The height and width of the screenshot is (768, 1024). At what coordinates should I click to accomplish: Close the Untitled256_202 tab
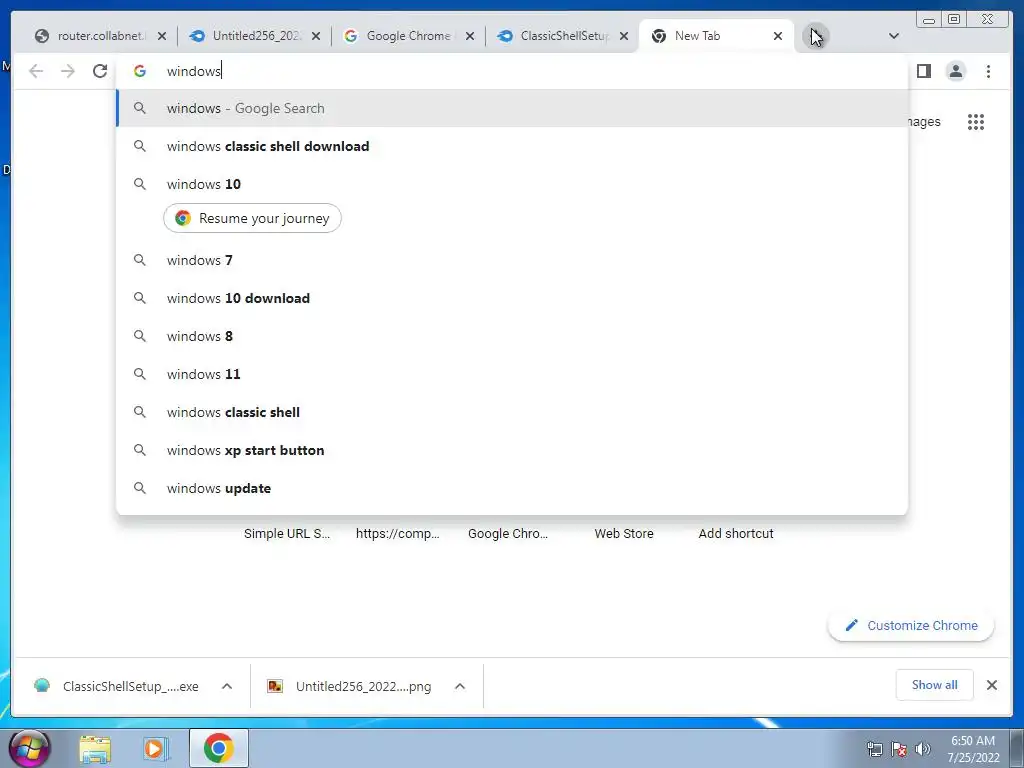[x=316, y=36]
